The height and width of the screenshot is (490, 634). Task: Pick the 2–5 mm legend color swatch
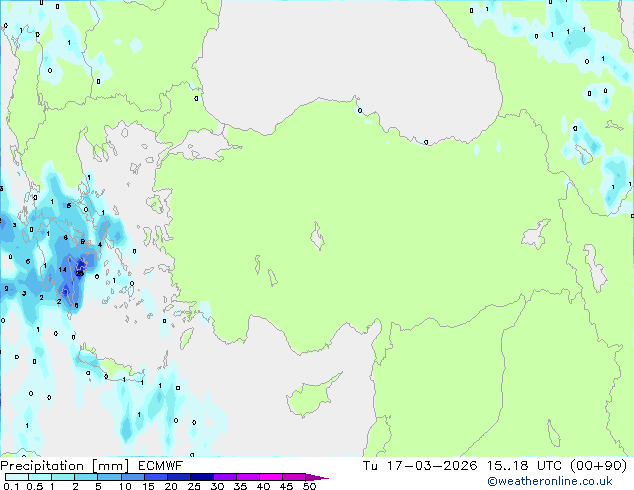pyautogui.click(x=86, y=477)
